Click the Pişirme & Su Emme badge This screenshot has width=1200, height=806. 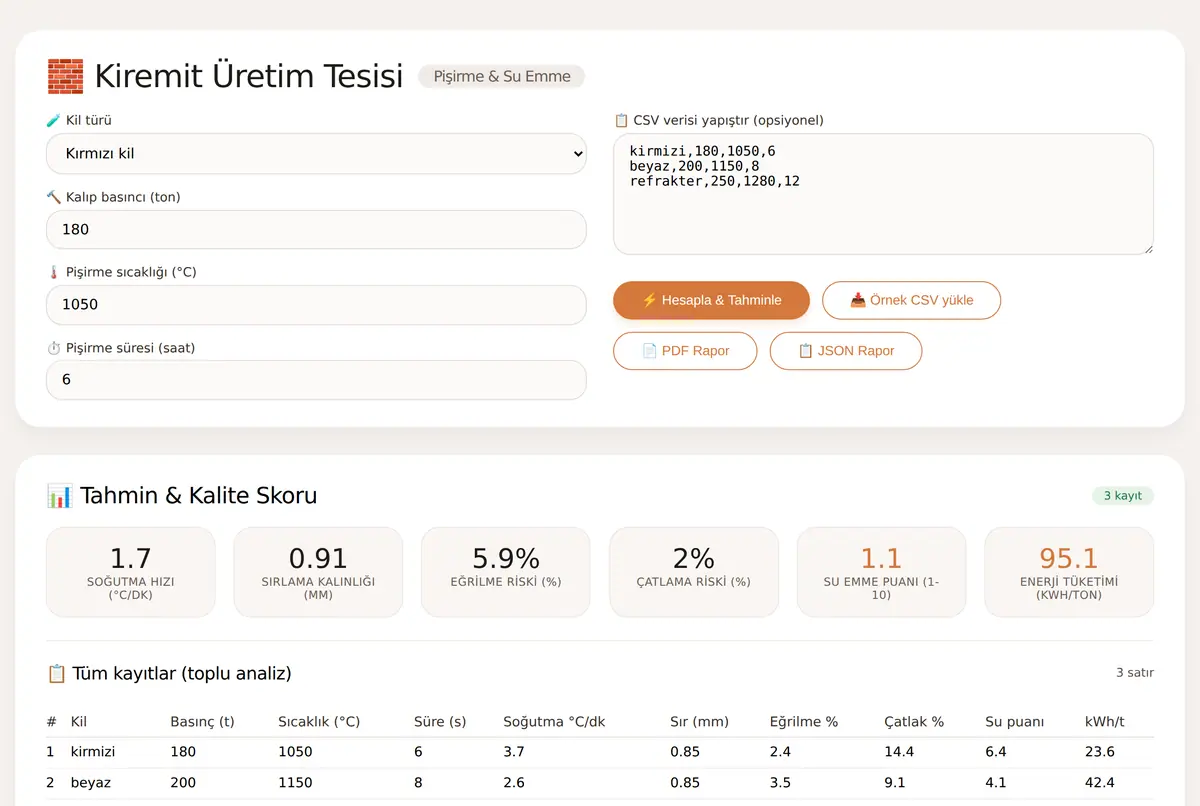tap(502, 76)
